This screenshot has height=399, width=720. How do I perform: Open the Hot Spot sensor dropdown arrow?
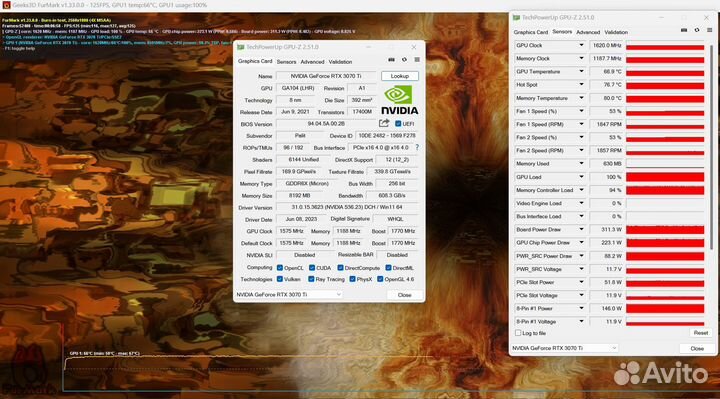(x=581, y=84)
